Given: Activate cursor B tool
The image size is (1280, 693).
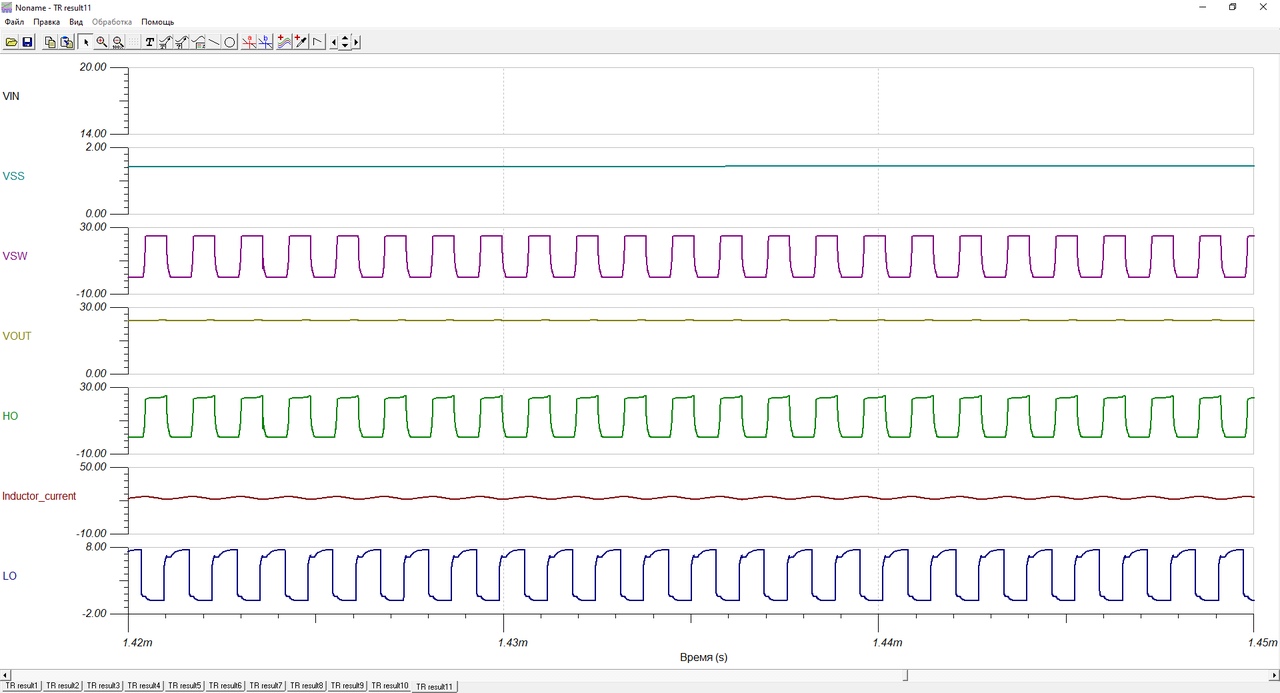Looking at the screenshot, I should coord(265,42).
